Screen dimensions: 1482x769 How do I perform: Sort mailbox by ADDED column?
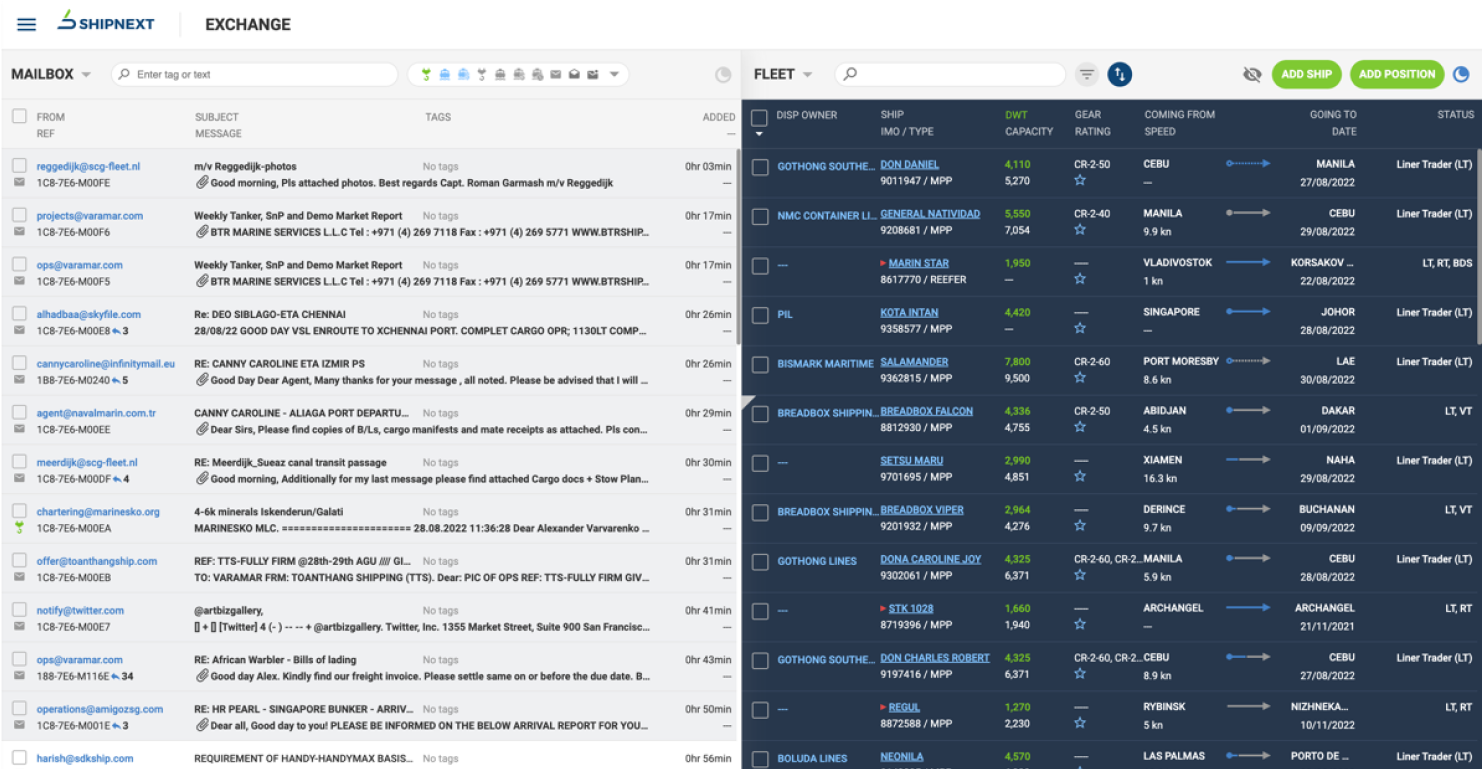718,117
